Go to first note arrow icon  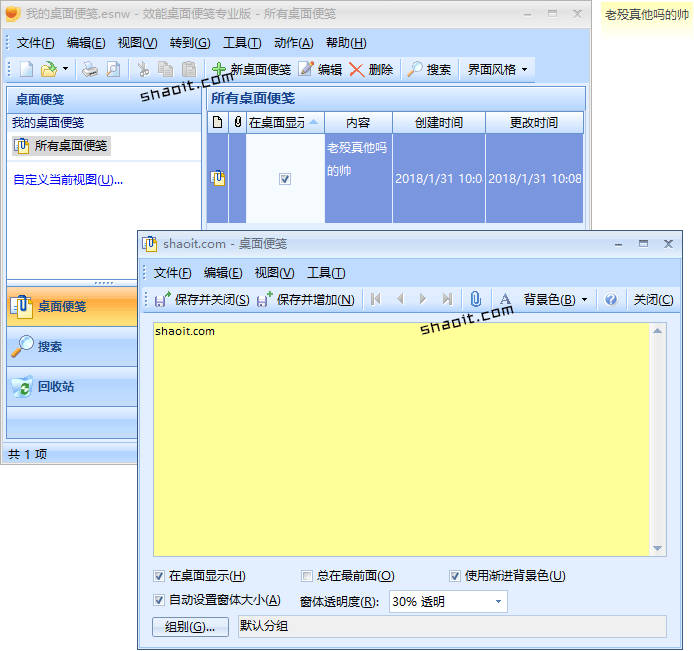tap(376, 300)
